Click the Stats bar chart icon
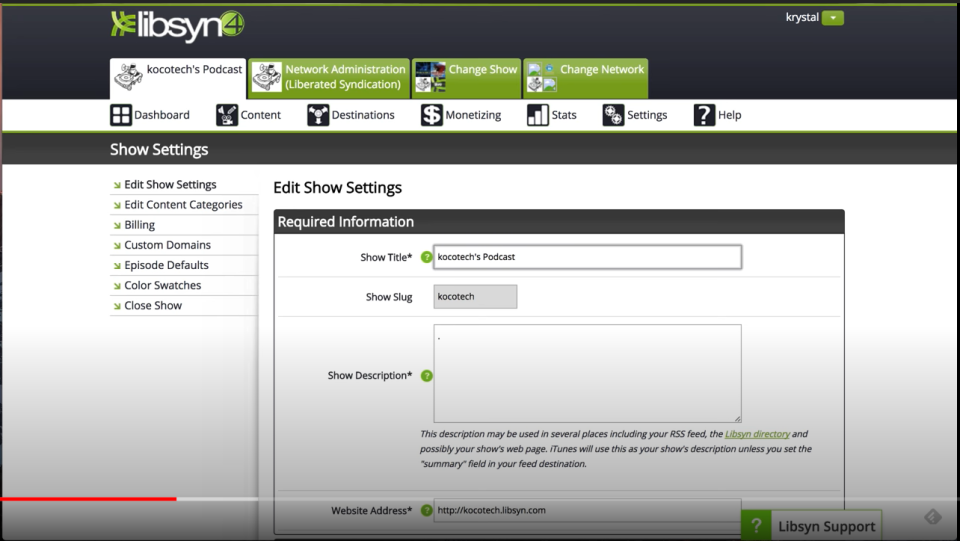Image resolution: width=960 pixels, height=541 pixels. (x=538, y=115)
